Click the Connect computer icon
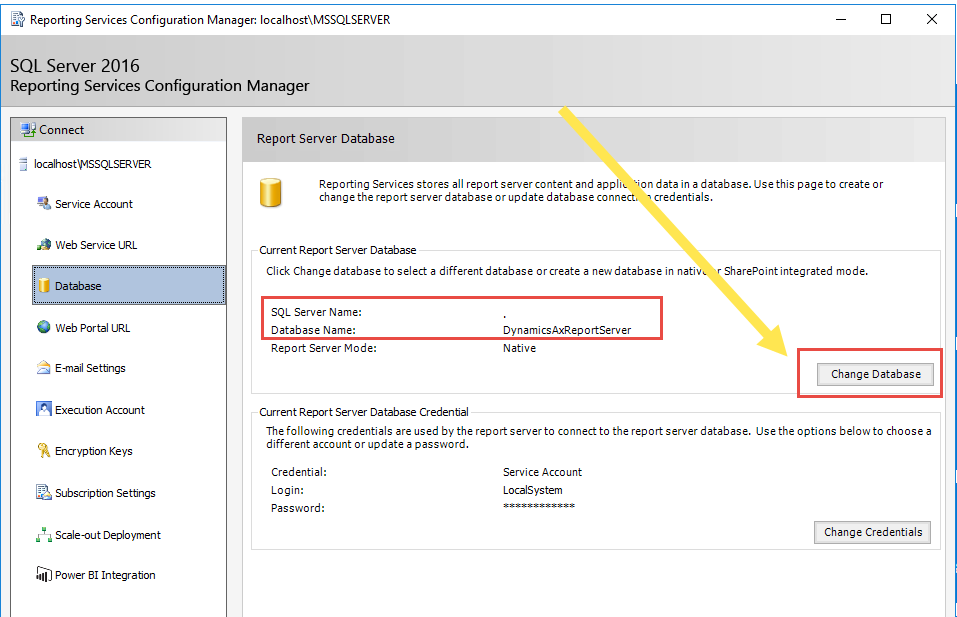 [x=27, y=129]
